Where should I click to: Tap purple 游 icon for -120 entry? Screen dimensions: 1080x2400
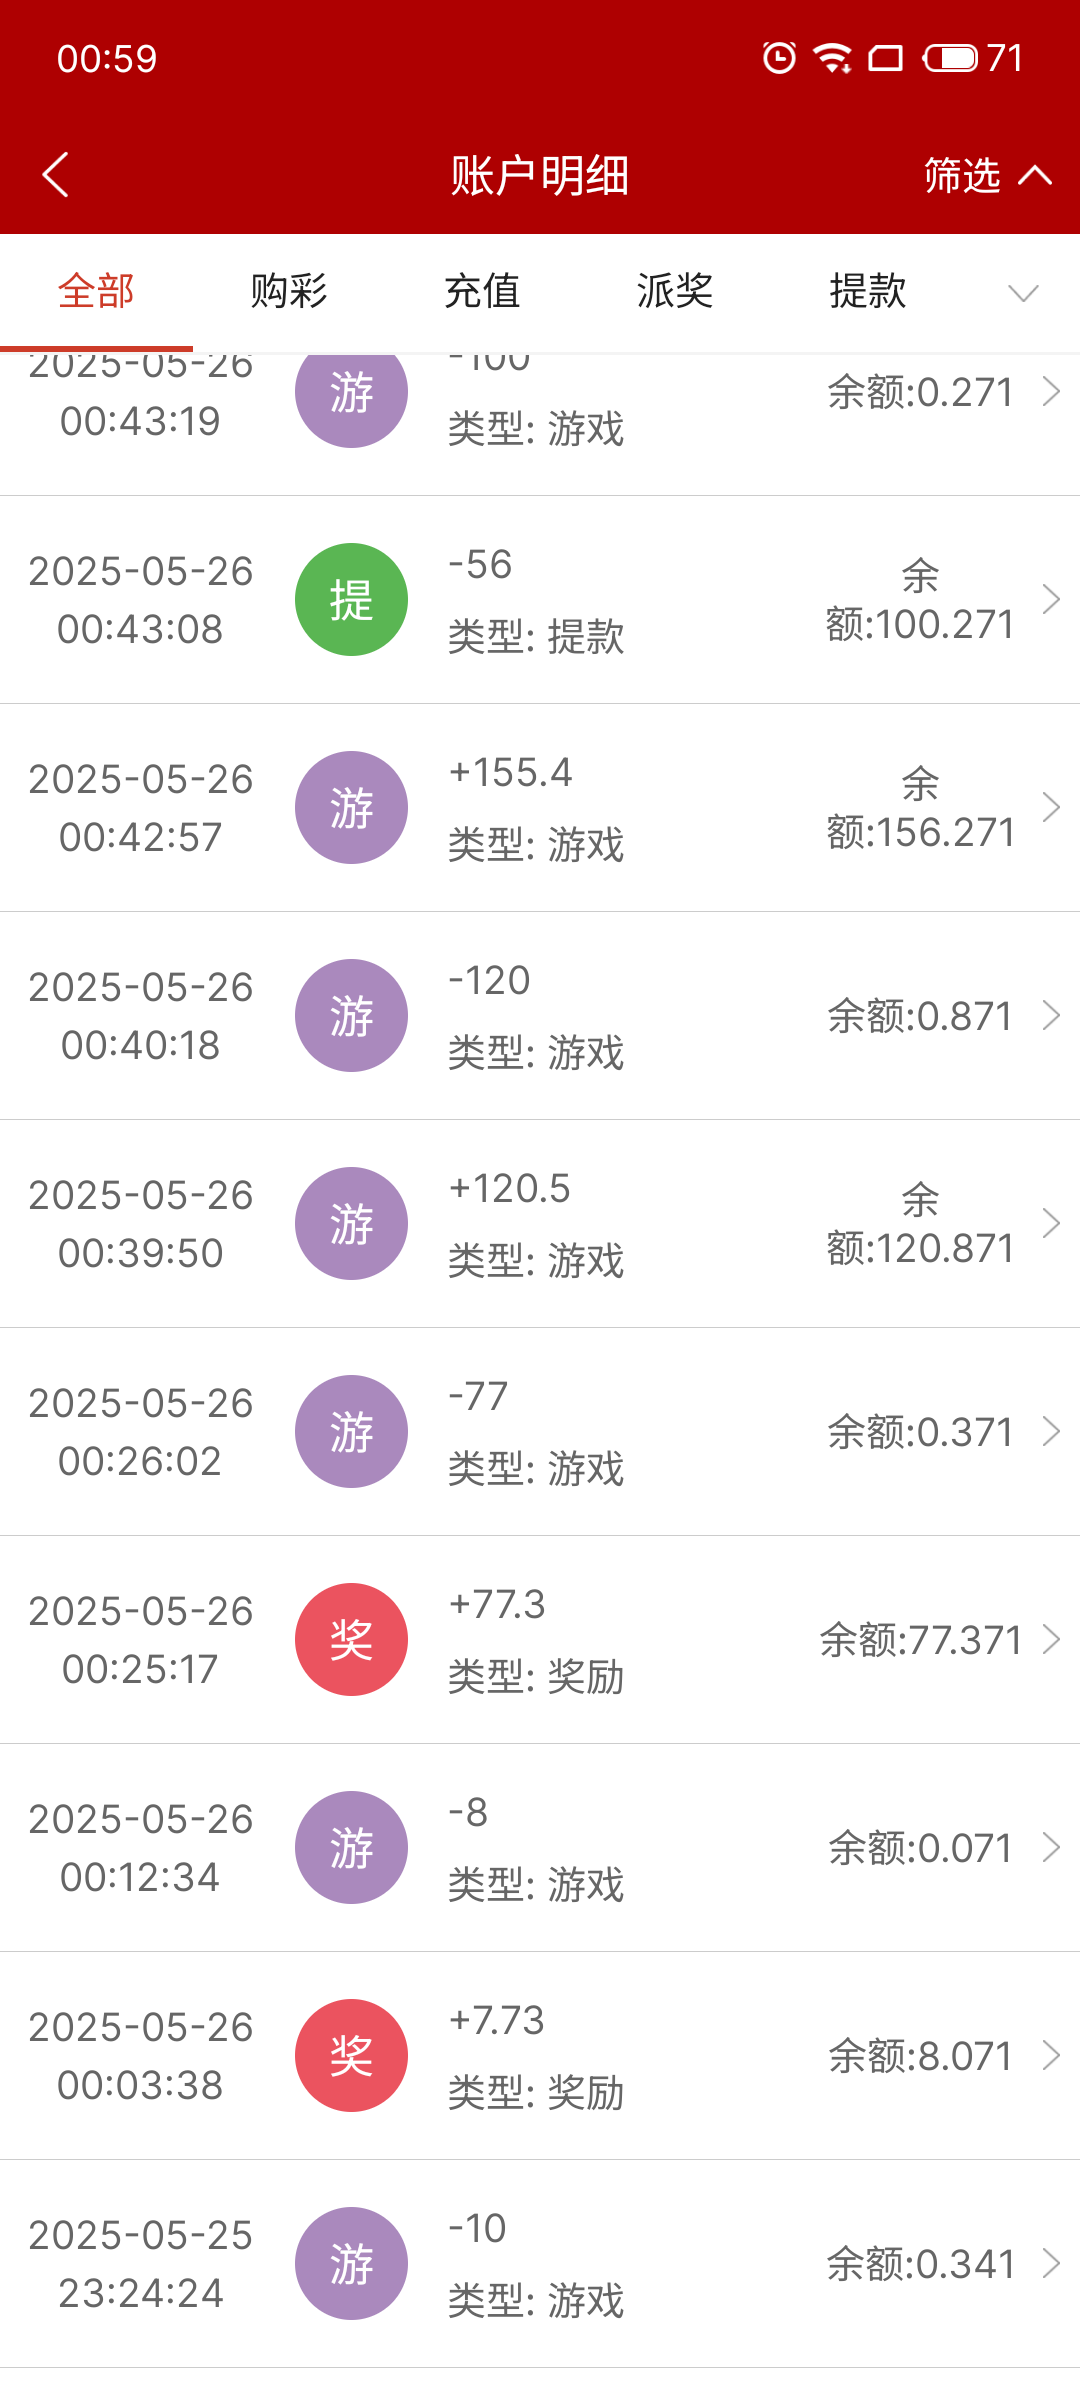[351, 1016]
